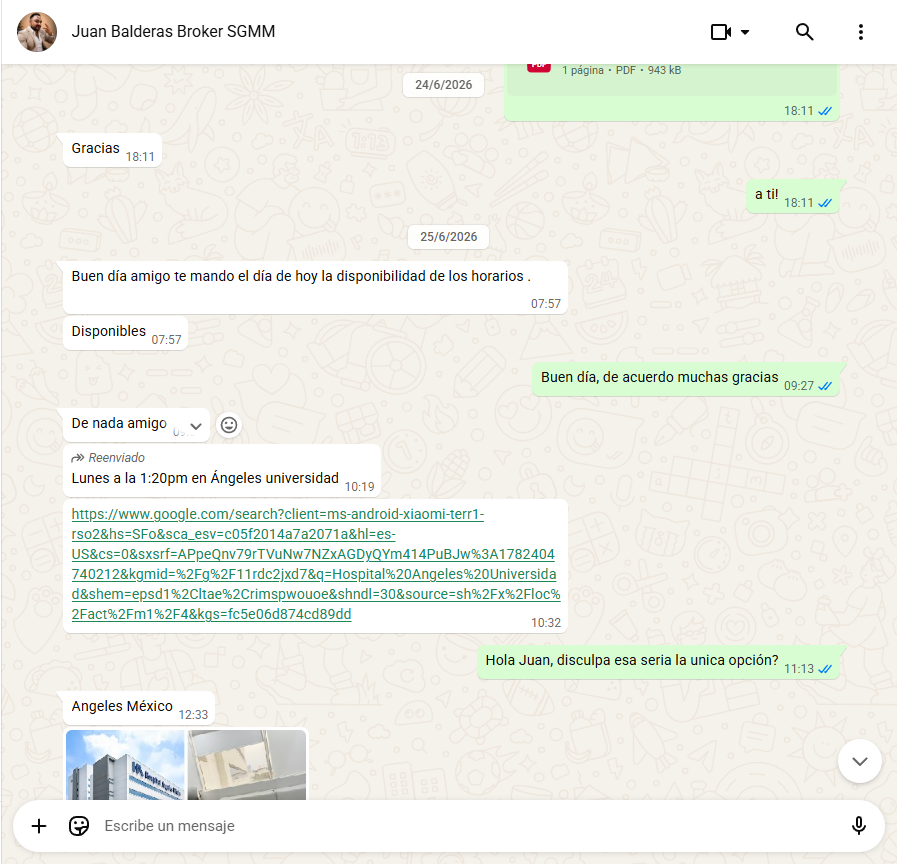Jump to latest messages with down arrow
The width and height of the screenshot is (897, 864).
[x=860, y=761]
